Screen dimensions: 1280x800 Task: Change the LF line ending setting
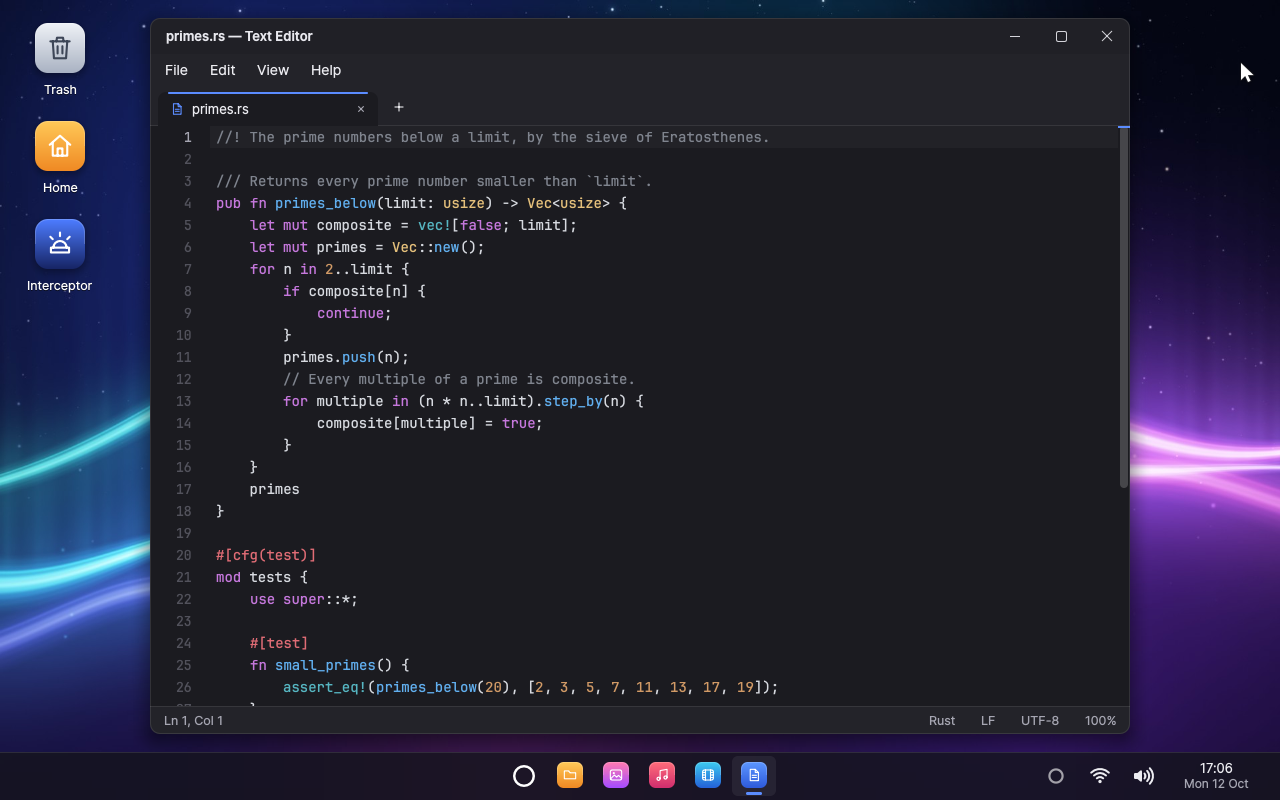click(x=988, y=720)
